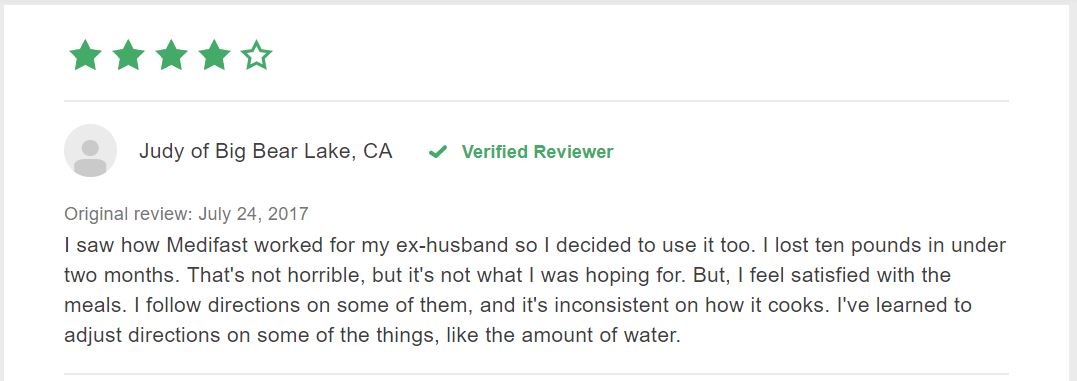The image size is (1077, 381).
Task: Click the empty fifth rating star
Action: click(x=257, y=55)
